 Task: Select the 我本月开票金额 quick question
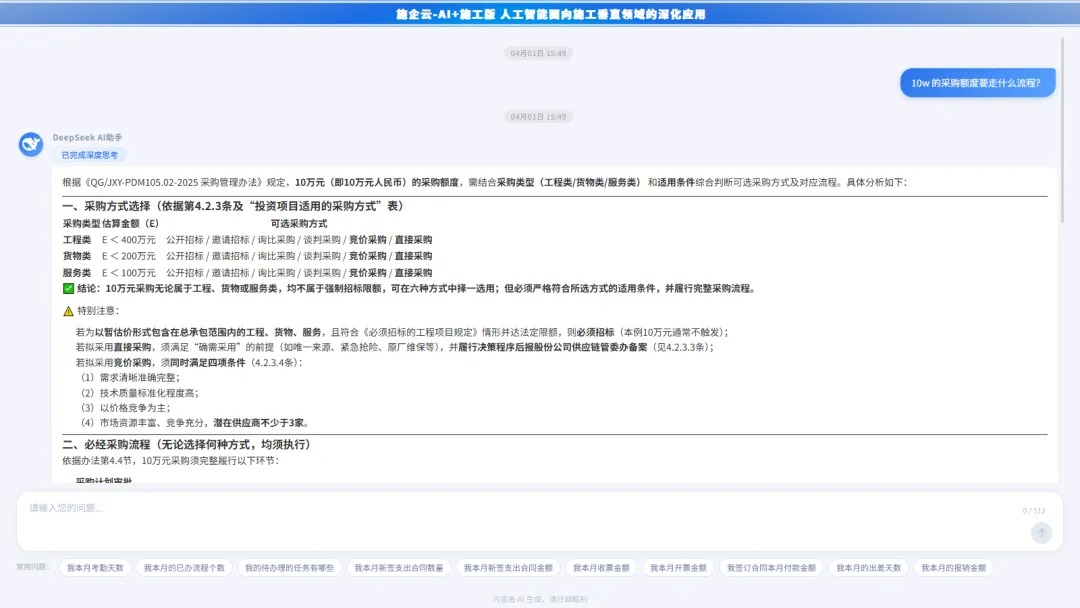click(679, 566)
